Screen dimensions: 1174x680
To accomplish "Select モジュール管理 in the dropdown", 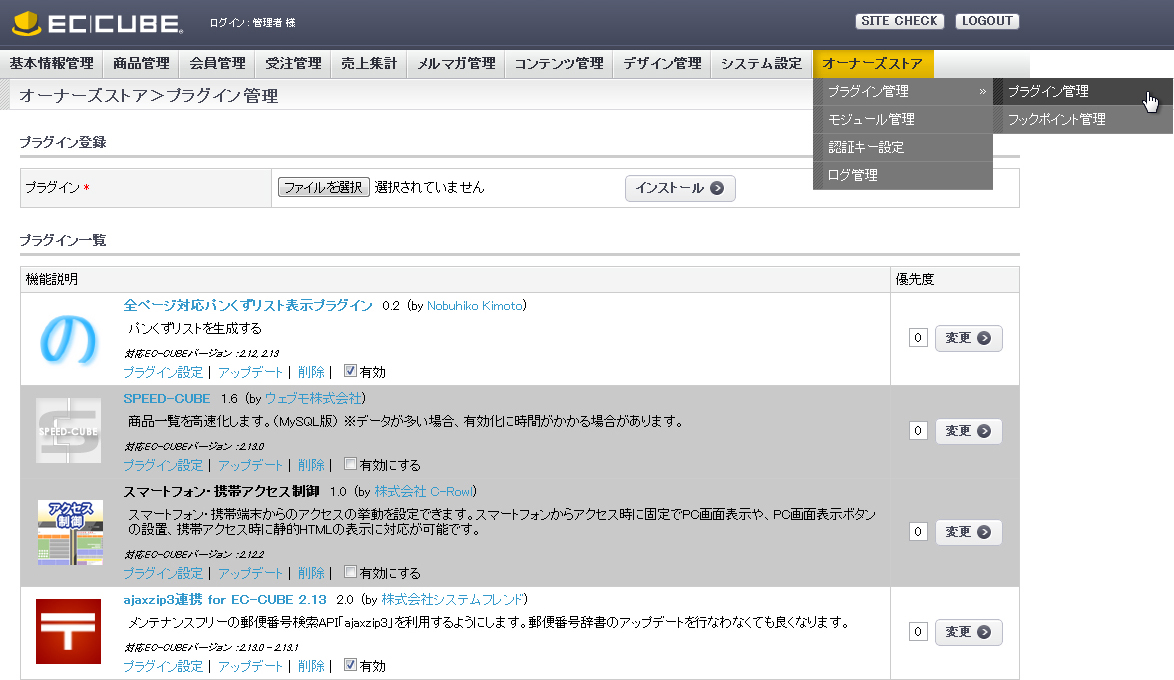I will point(871,119).
